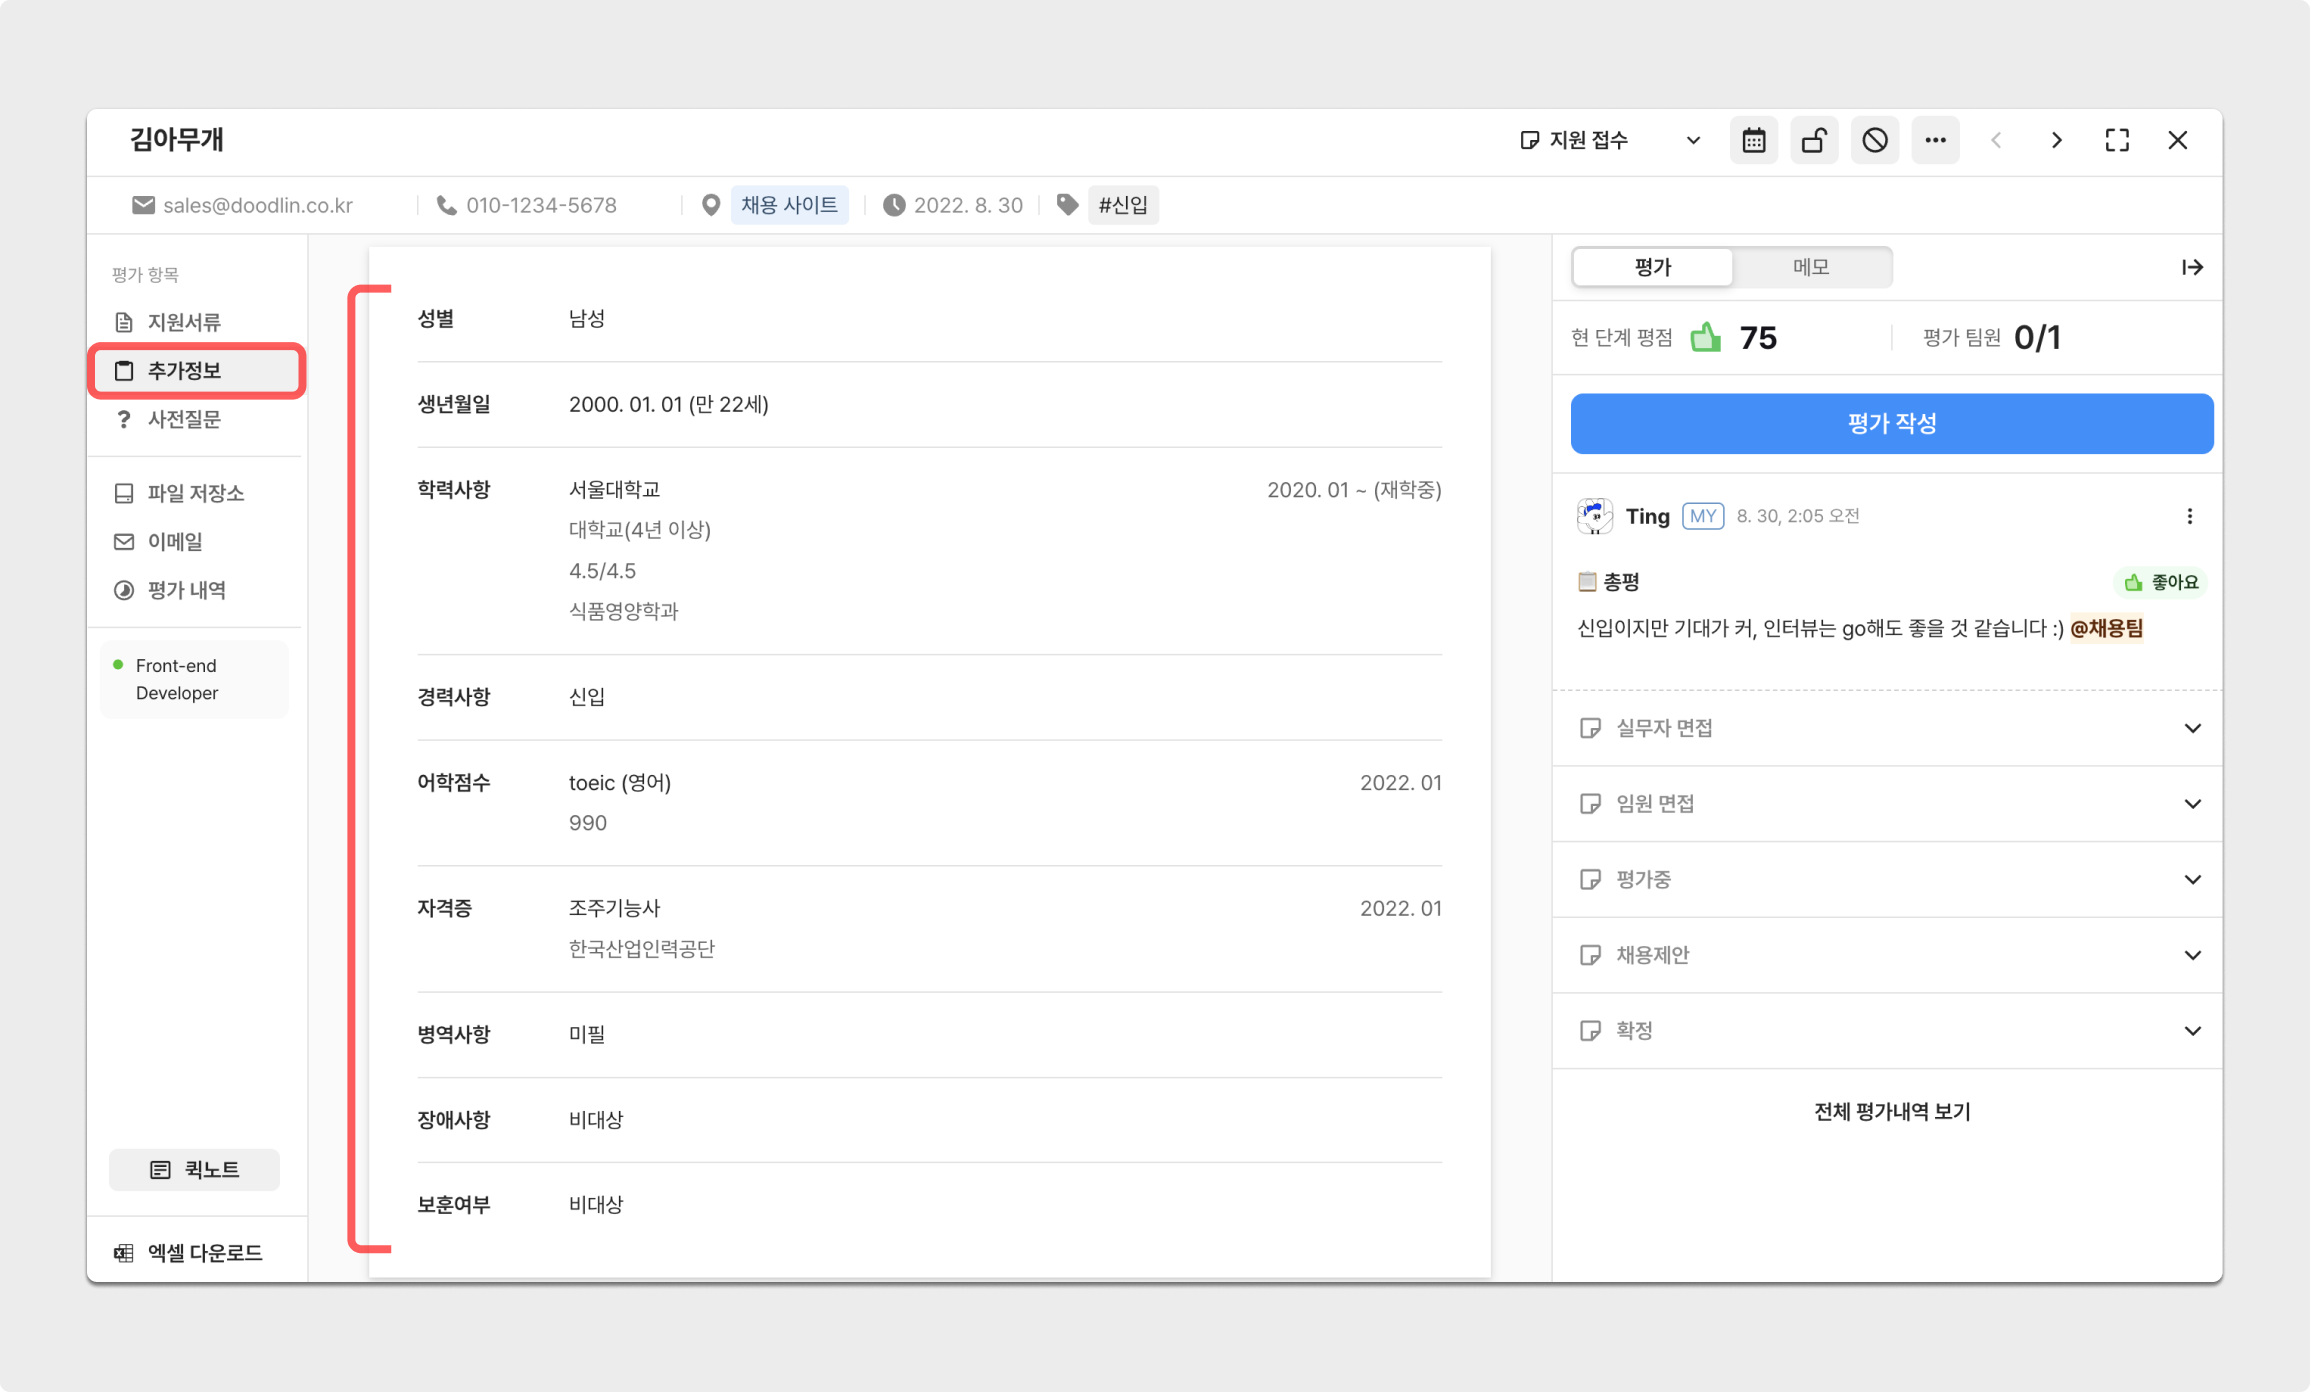Enter fullscreen with expand icon
Screen dimensions: 2310x1392
[2117, 140]
